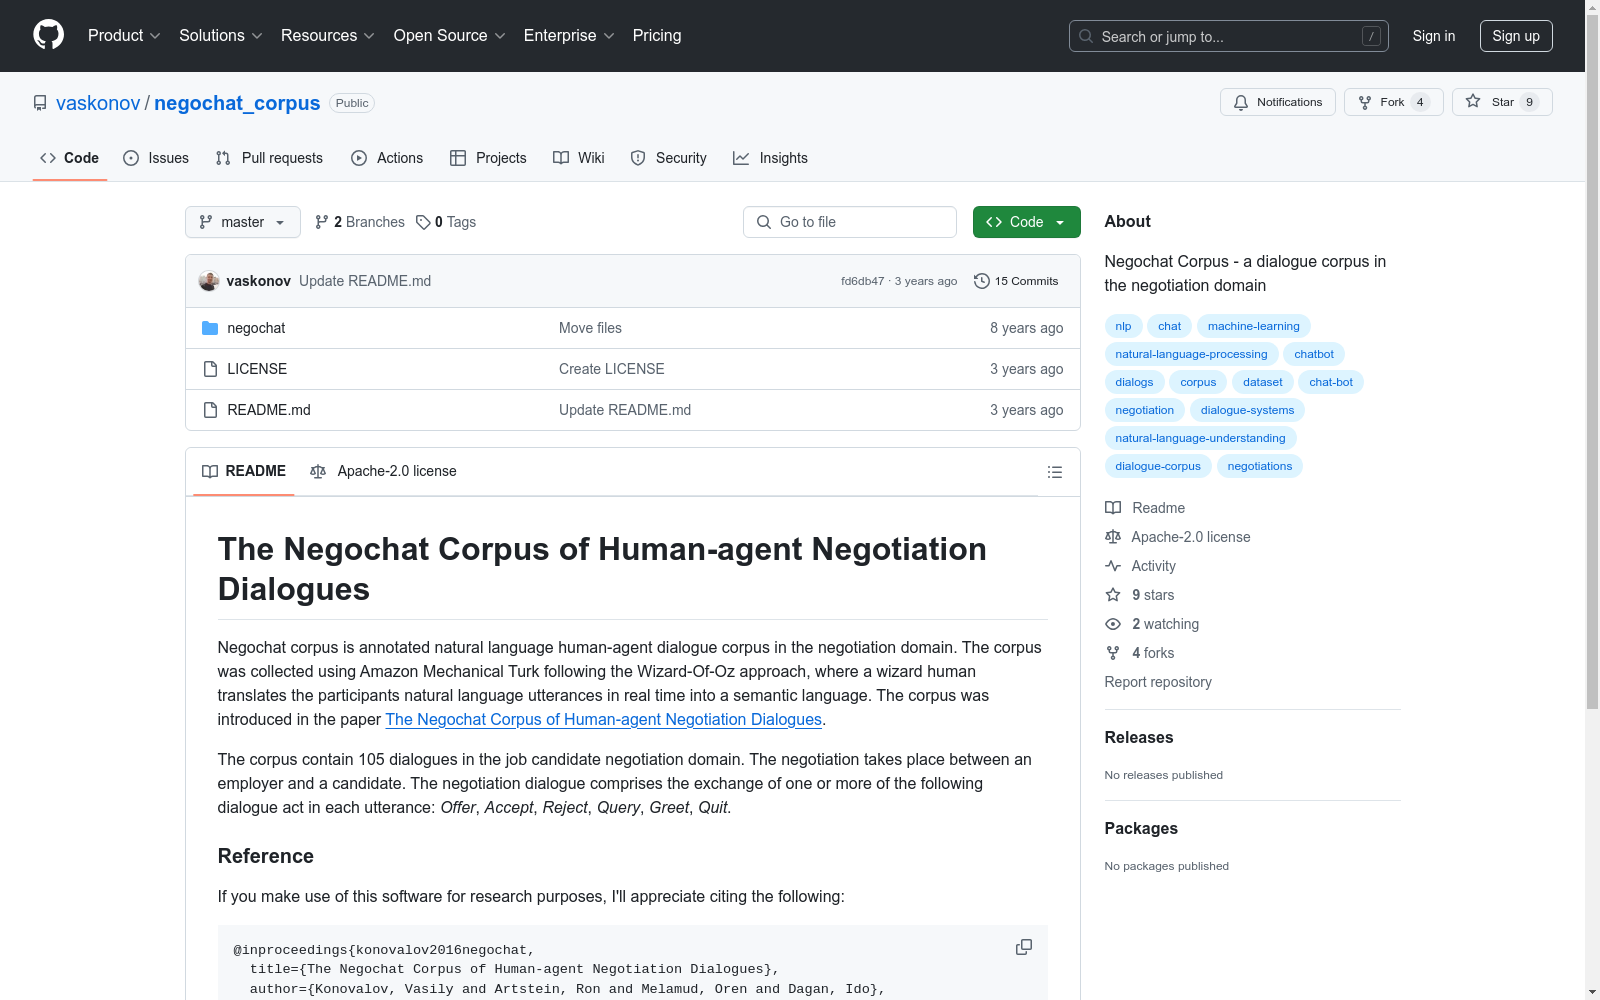Open the README outline list icon
Screen dimensions: 1600x1000
[1054, 472]
